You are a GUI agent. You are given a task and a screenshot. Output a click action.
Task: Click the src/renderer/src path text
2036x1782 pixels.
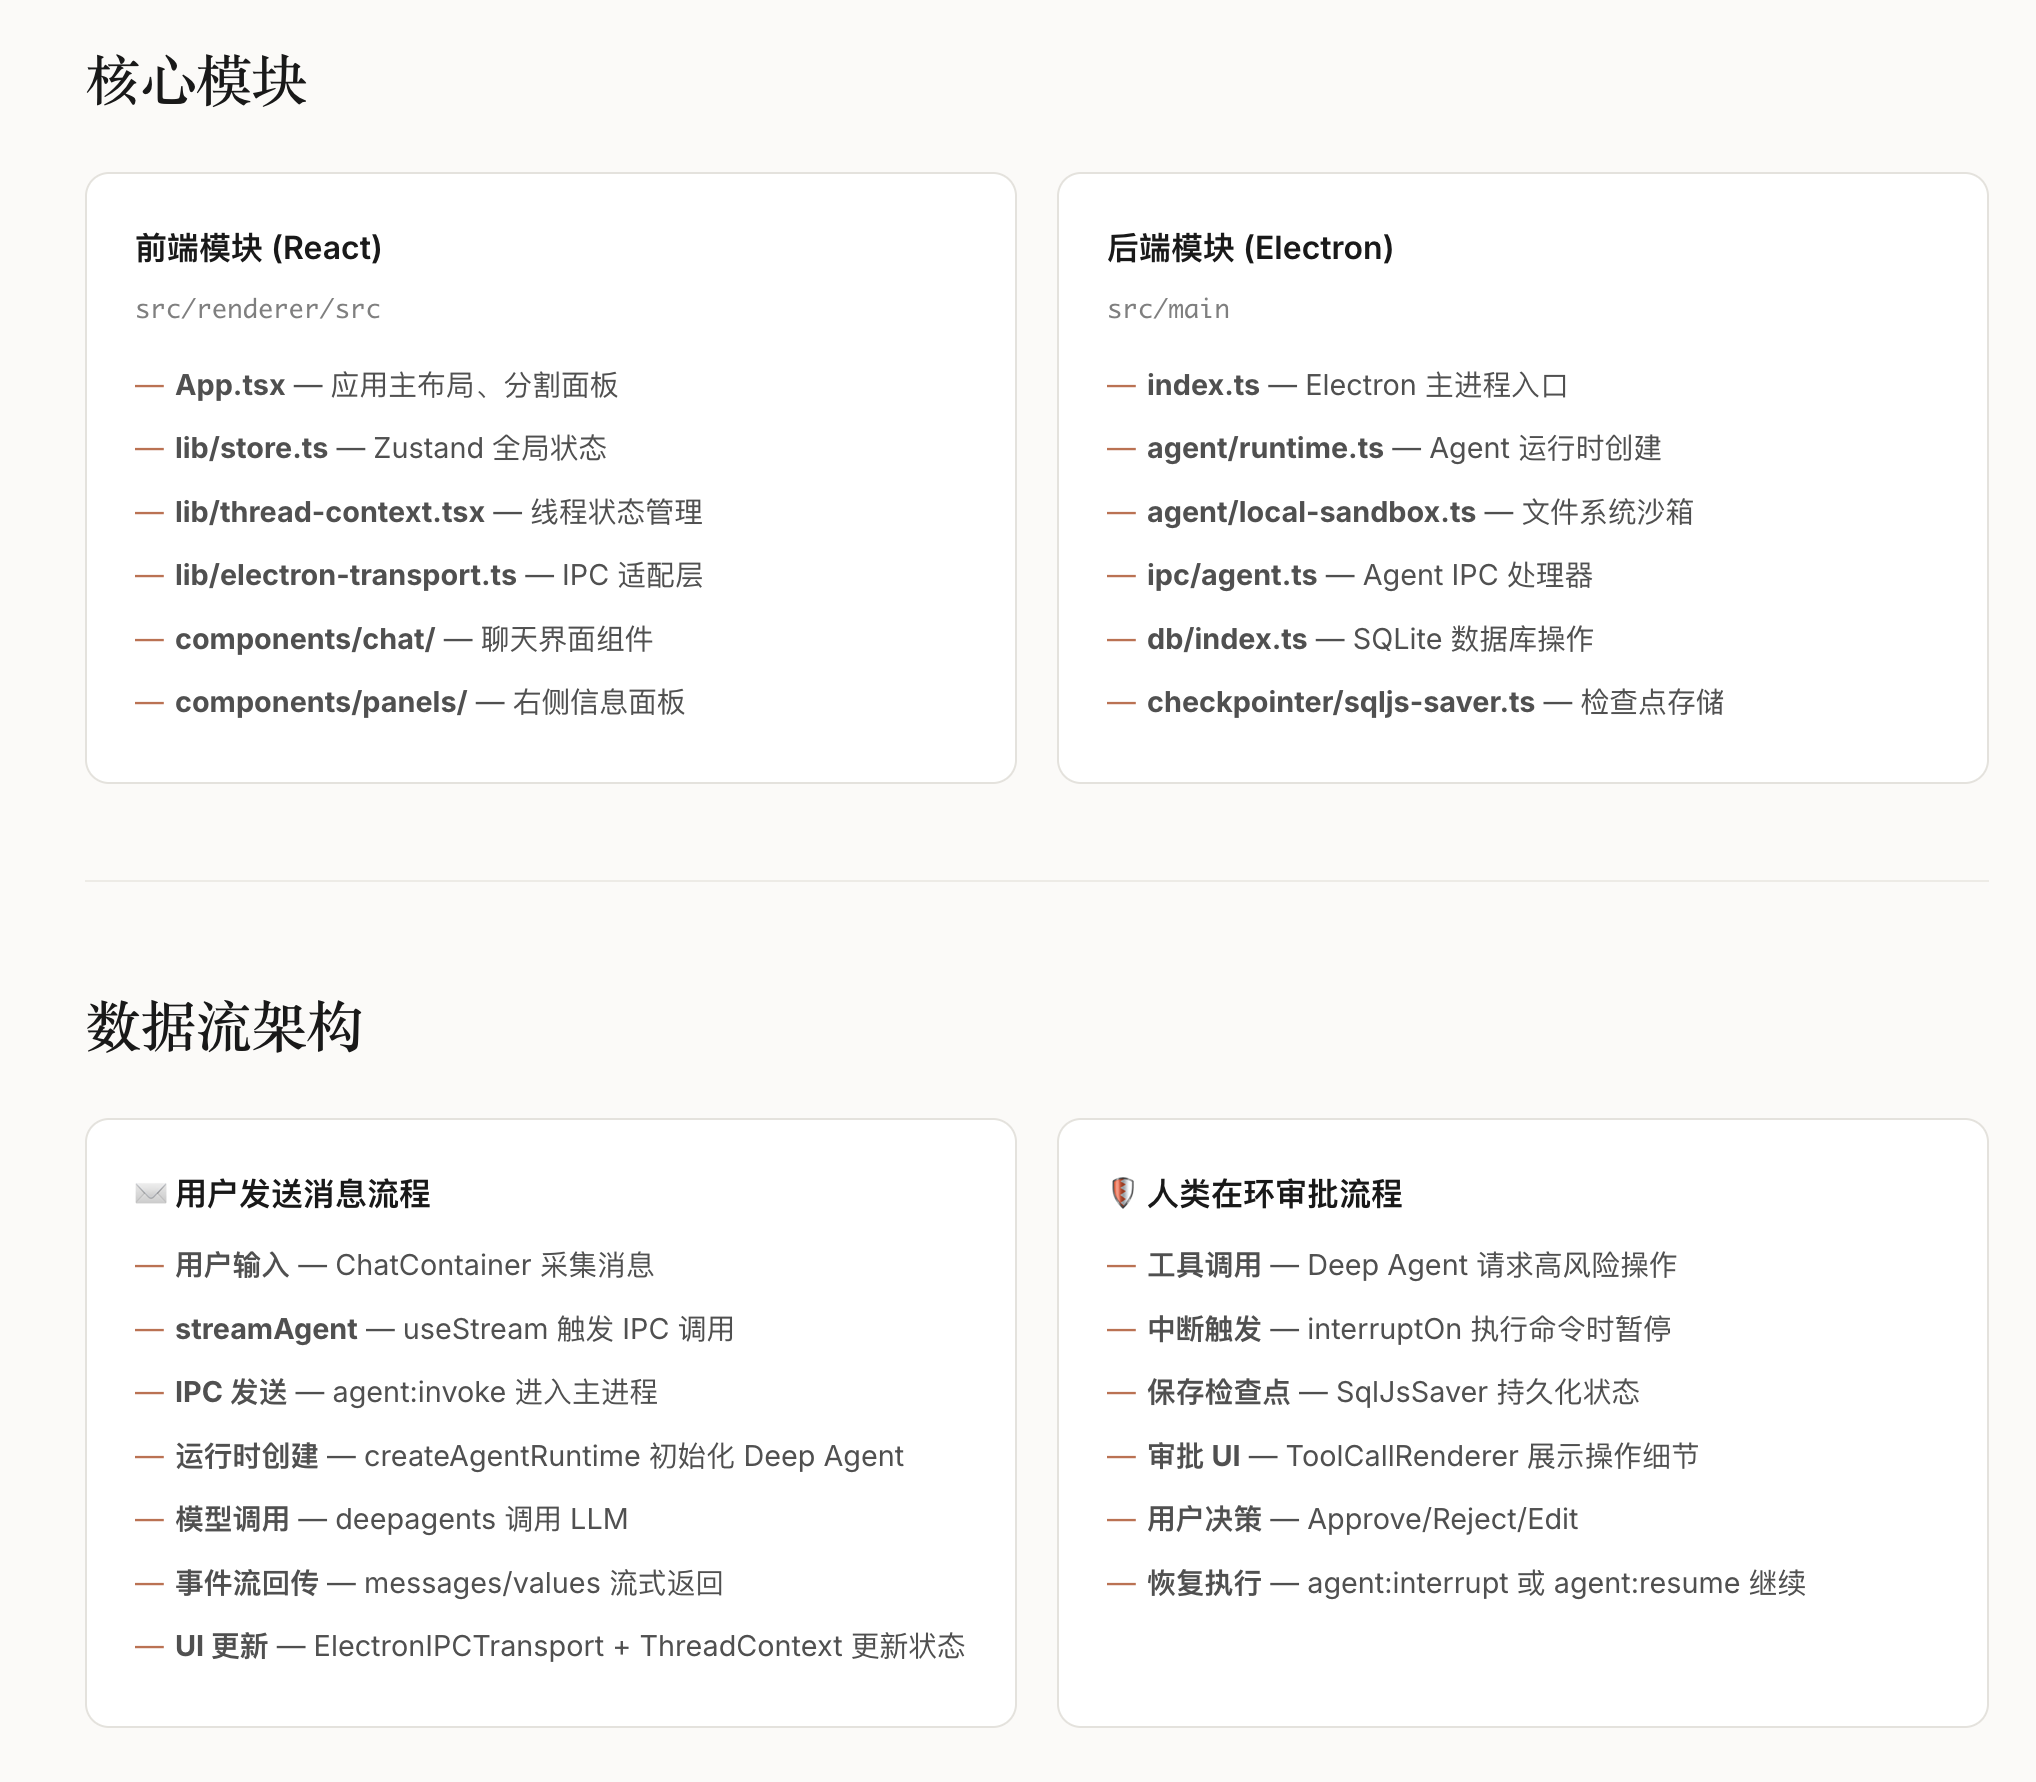pyautogui.click(x=258, y=309)
